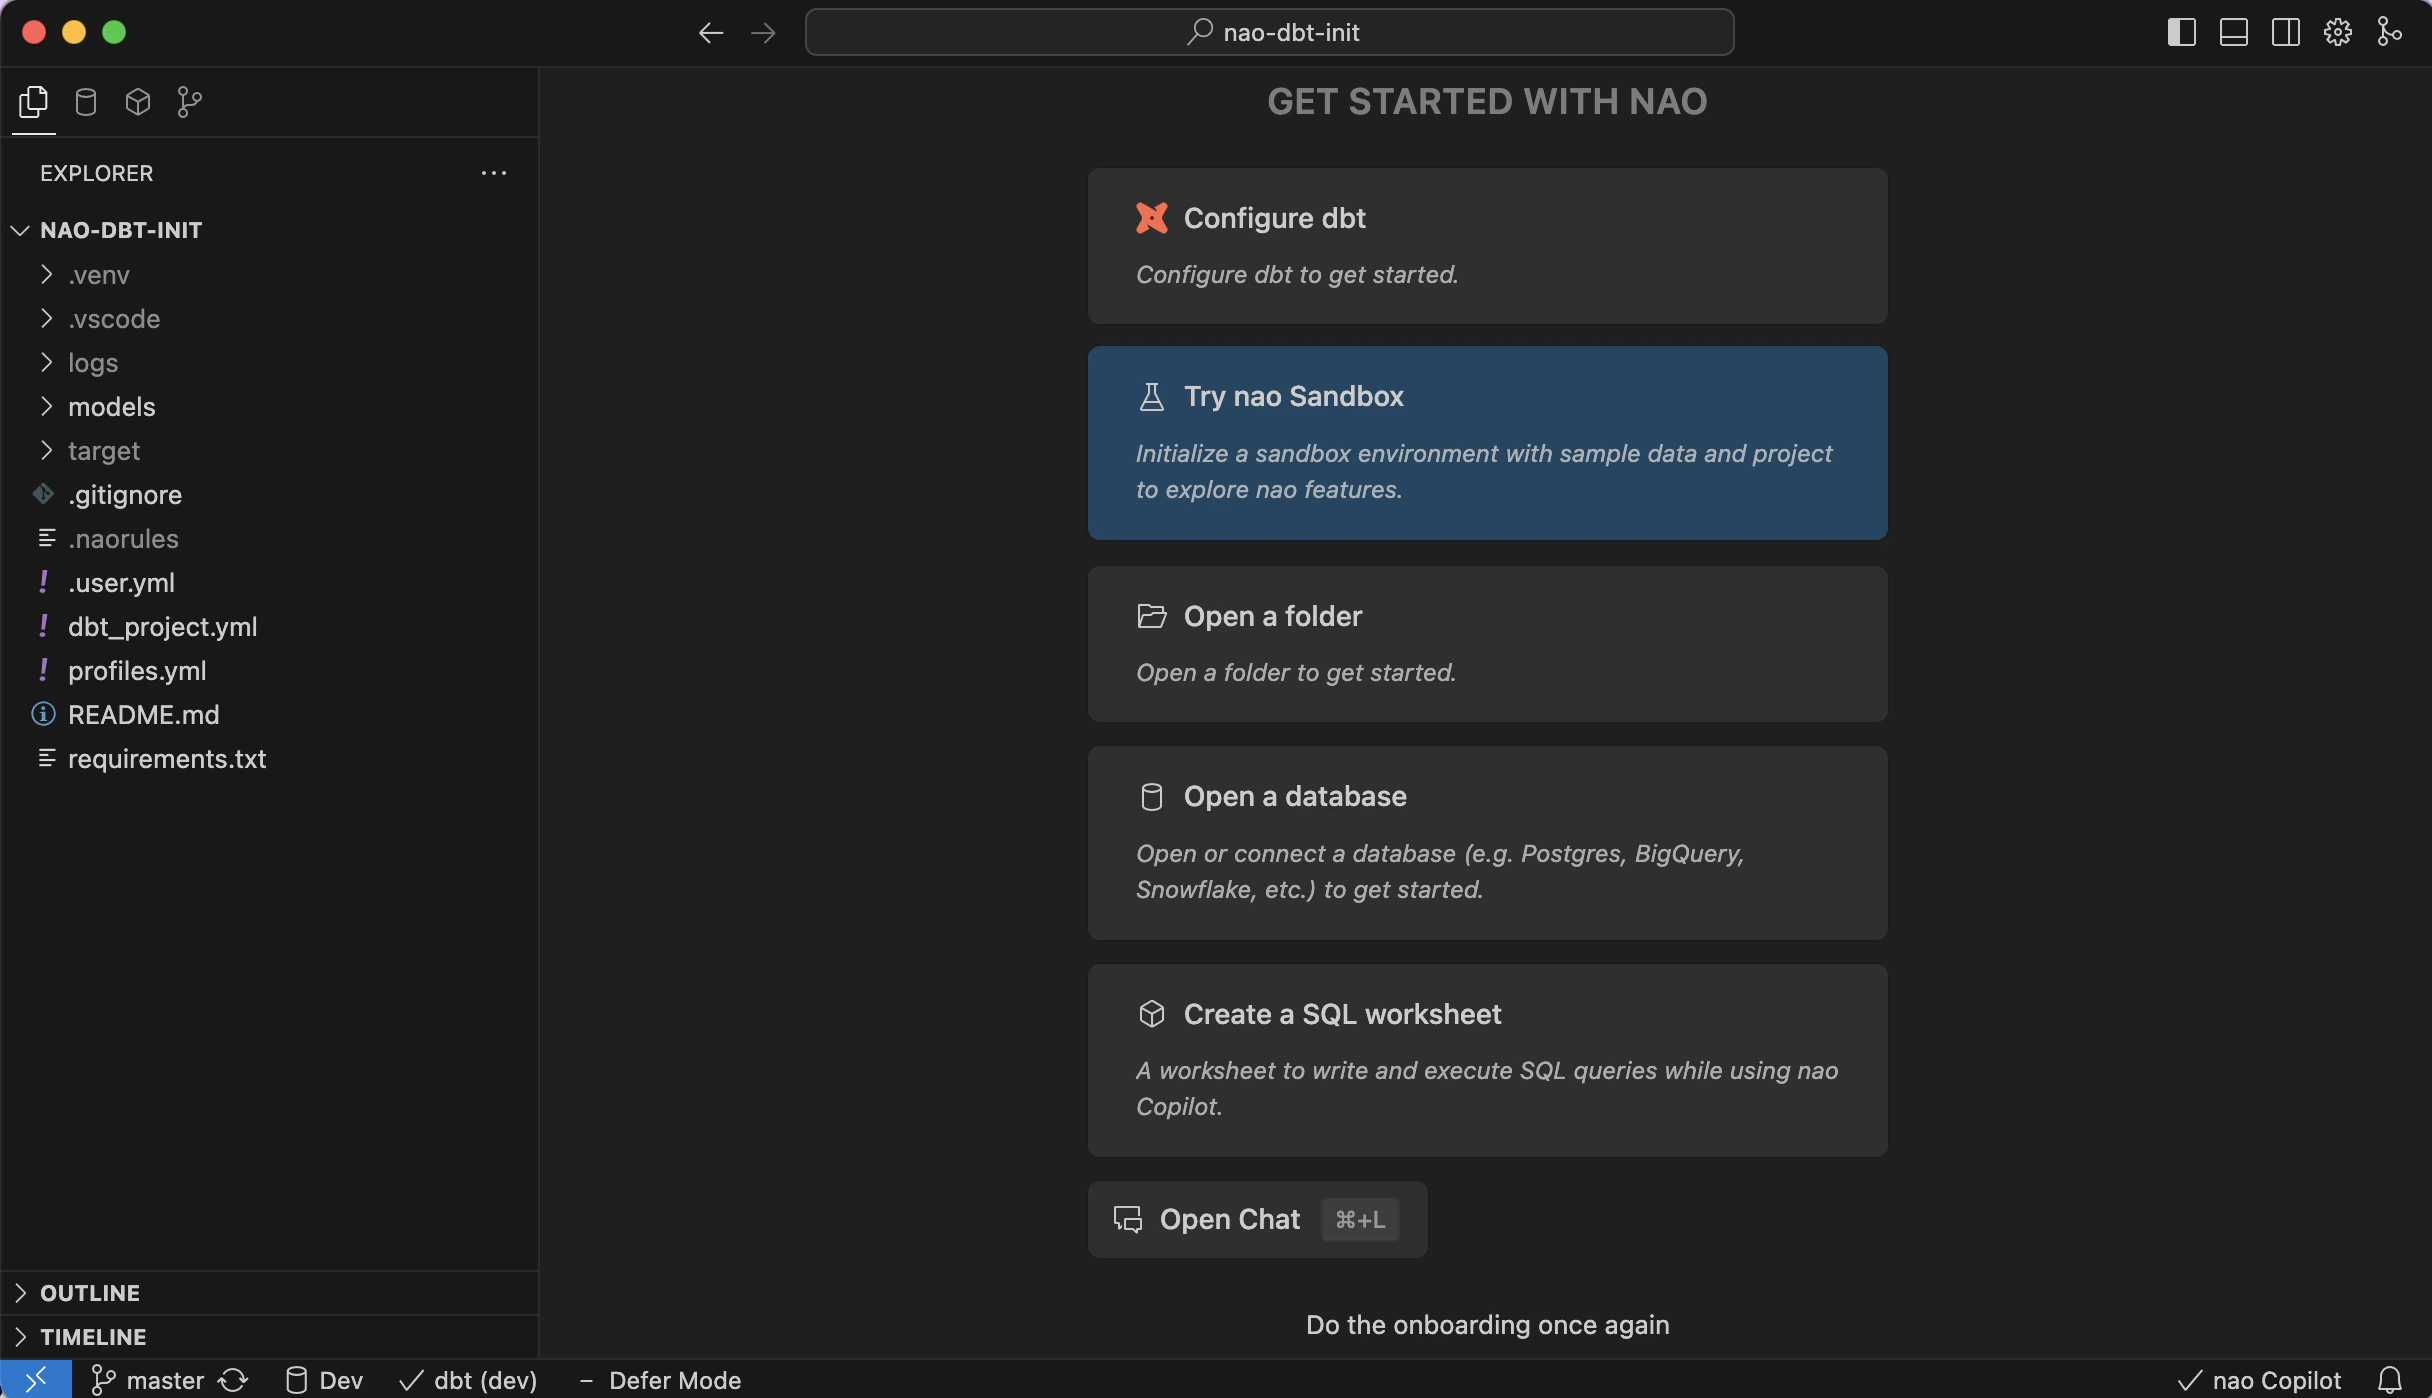The width and height of the screenshot is (2432, 1398).
Task: Open the dbt_project.yml file
Action: (x=270, y=627)
